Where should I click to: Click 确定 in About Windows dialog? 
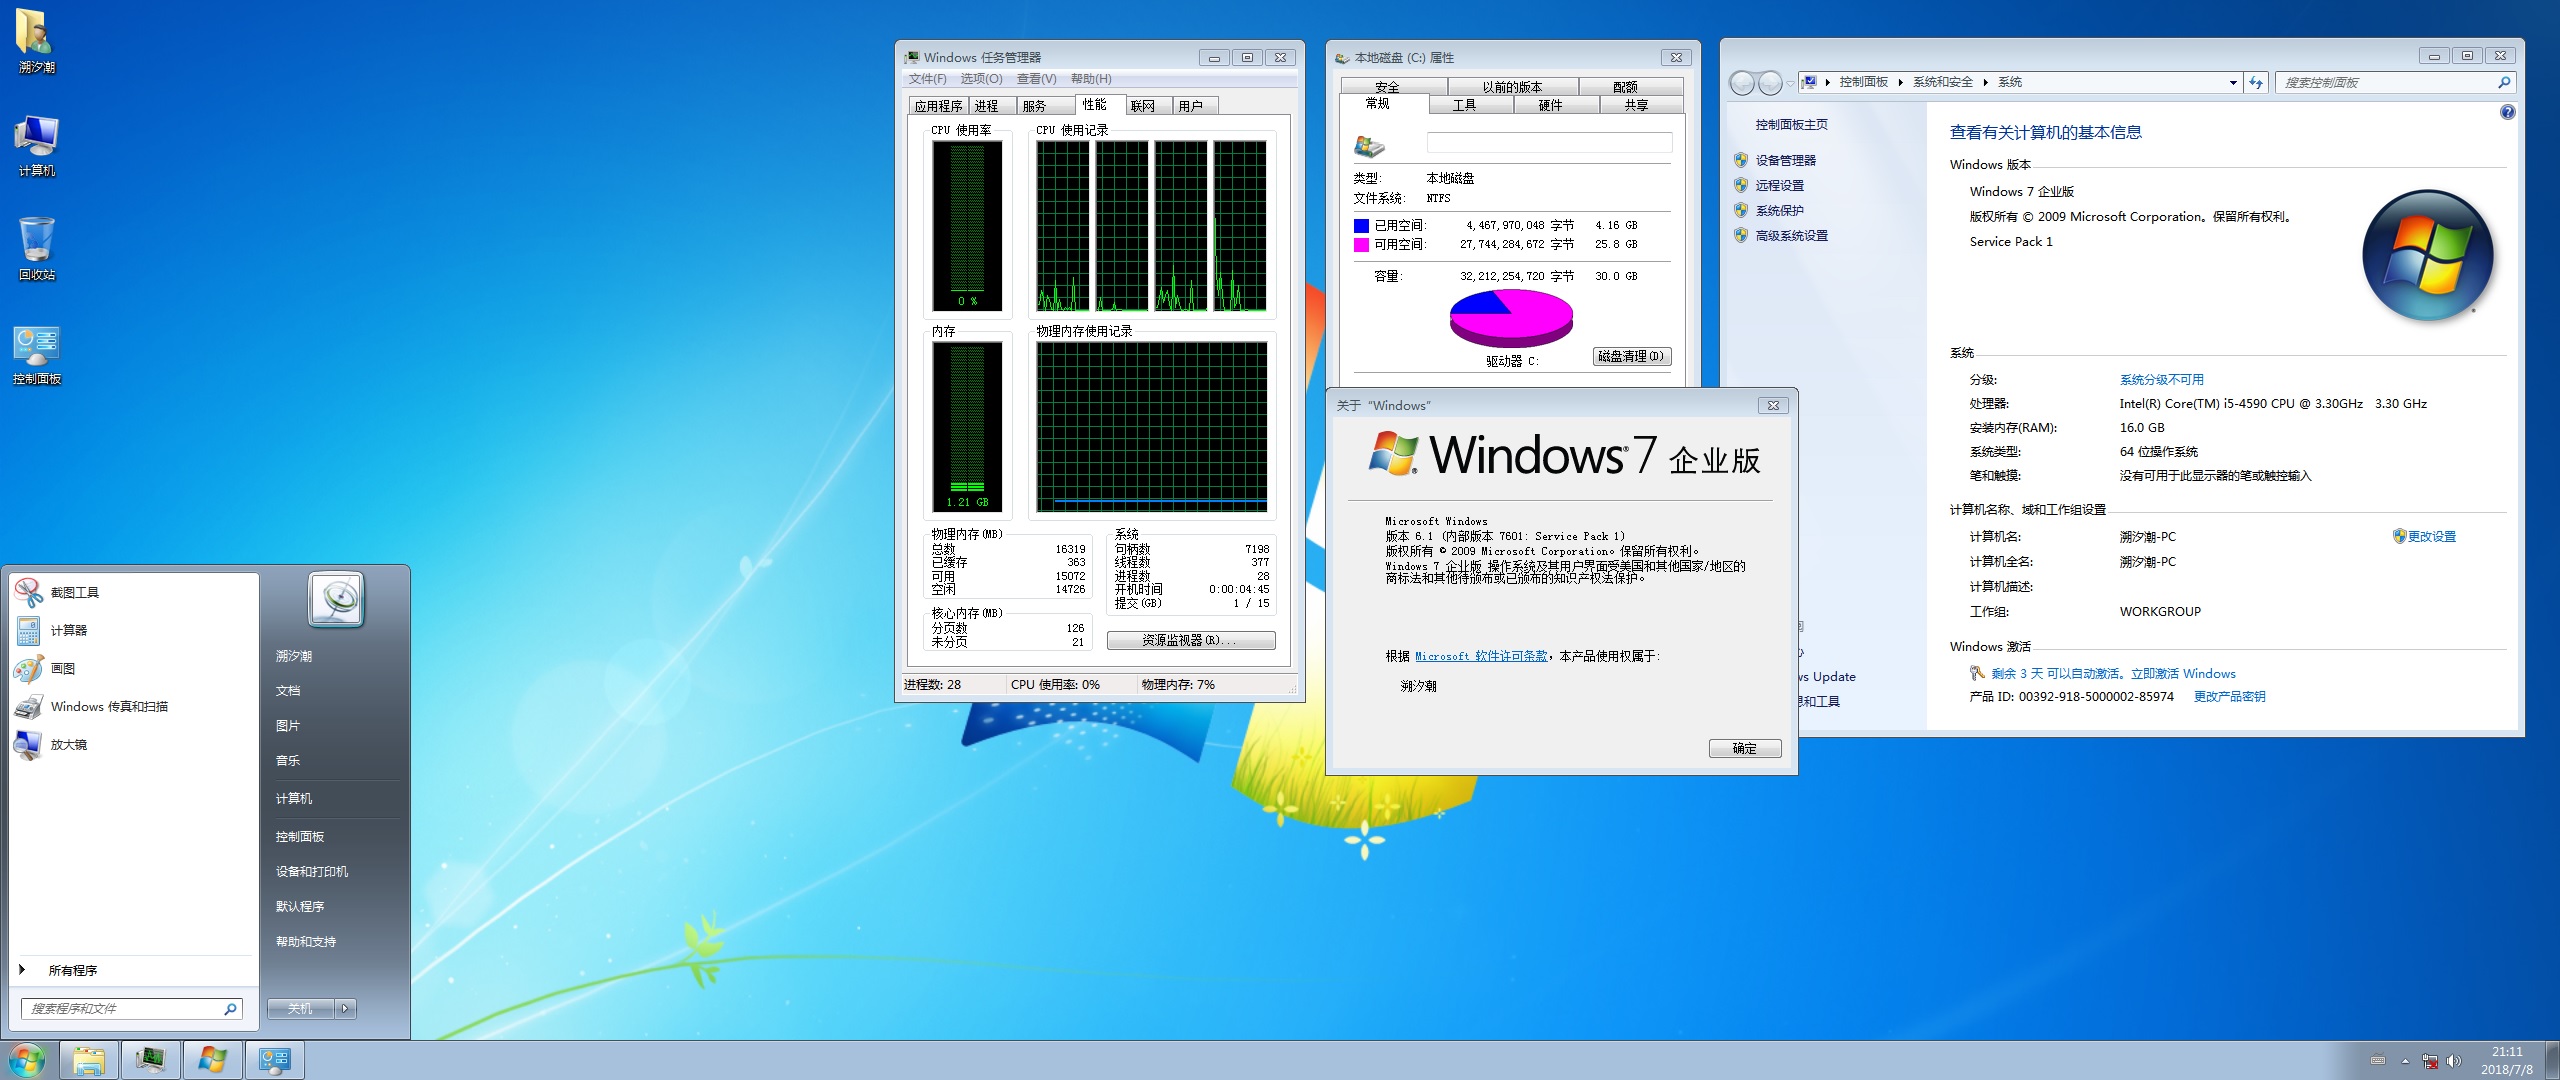pos(1745,748)
